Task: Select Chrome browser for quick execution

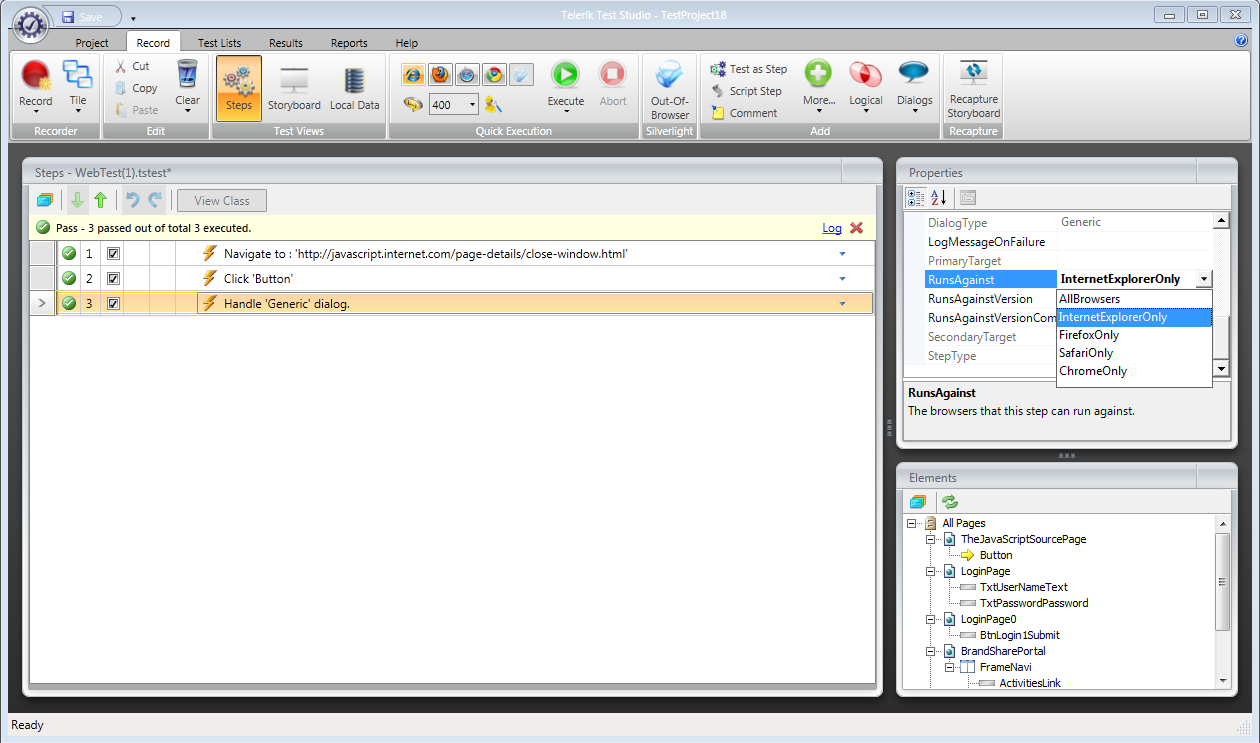Action: pyautogui.click(x=494, y=75)
